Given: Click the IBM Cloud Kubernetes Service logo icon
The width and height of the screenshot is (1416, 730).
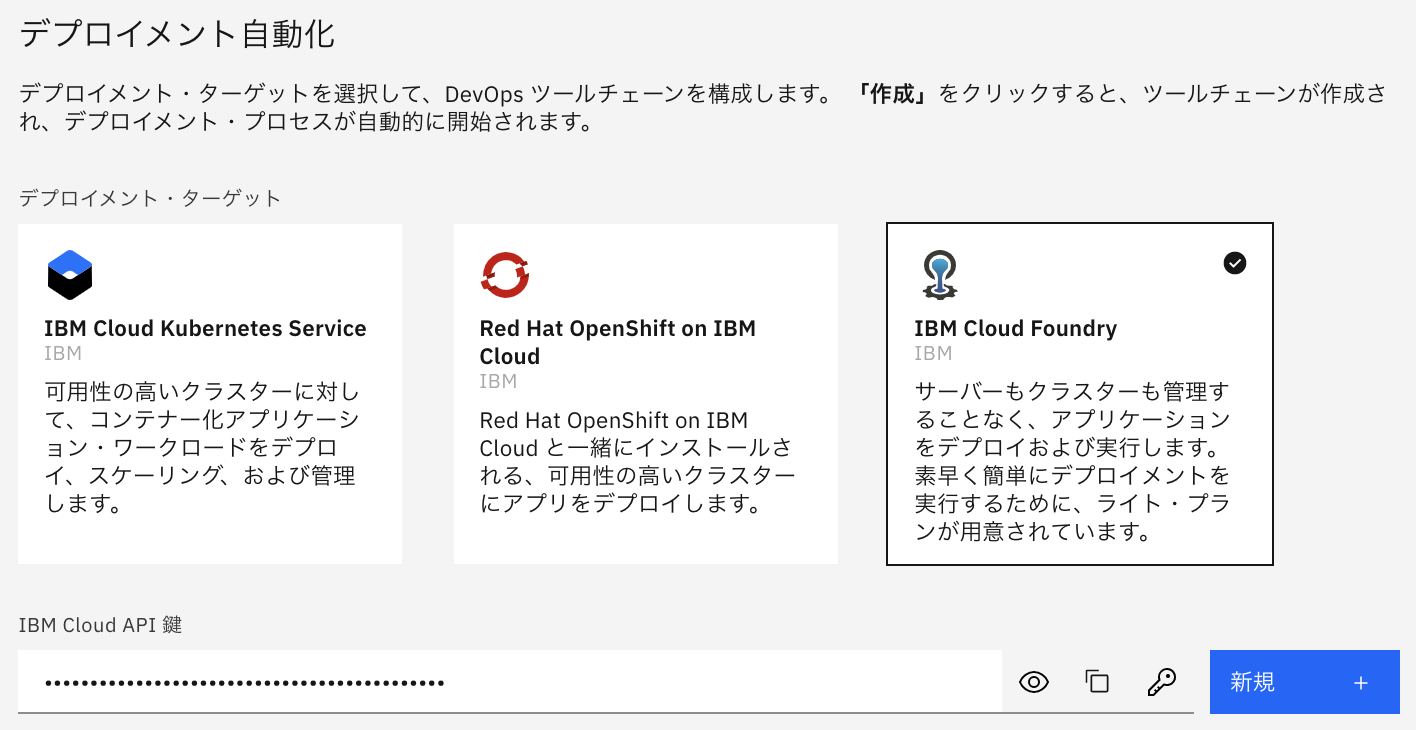Looking at the screenshot, I should click(x=70, y=275).
